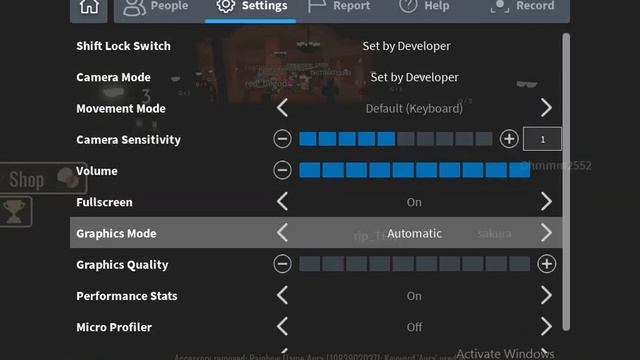Image resolution: width=640 pixels, height=360 pixels.
Task: Lower Volume with the minus icon
Action: point(282,170)
